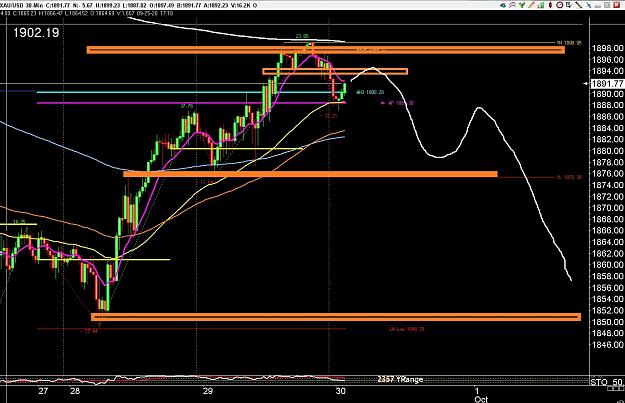Click the LH Low 1848.78 level label

point(407,329)
